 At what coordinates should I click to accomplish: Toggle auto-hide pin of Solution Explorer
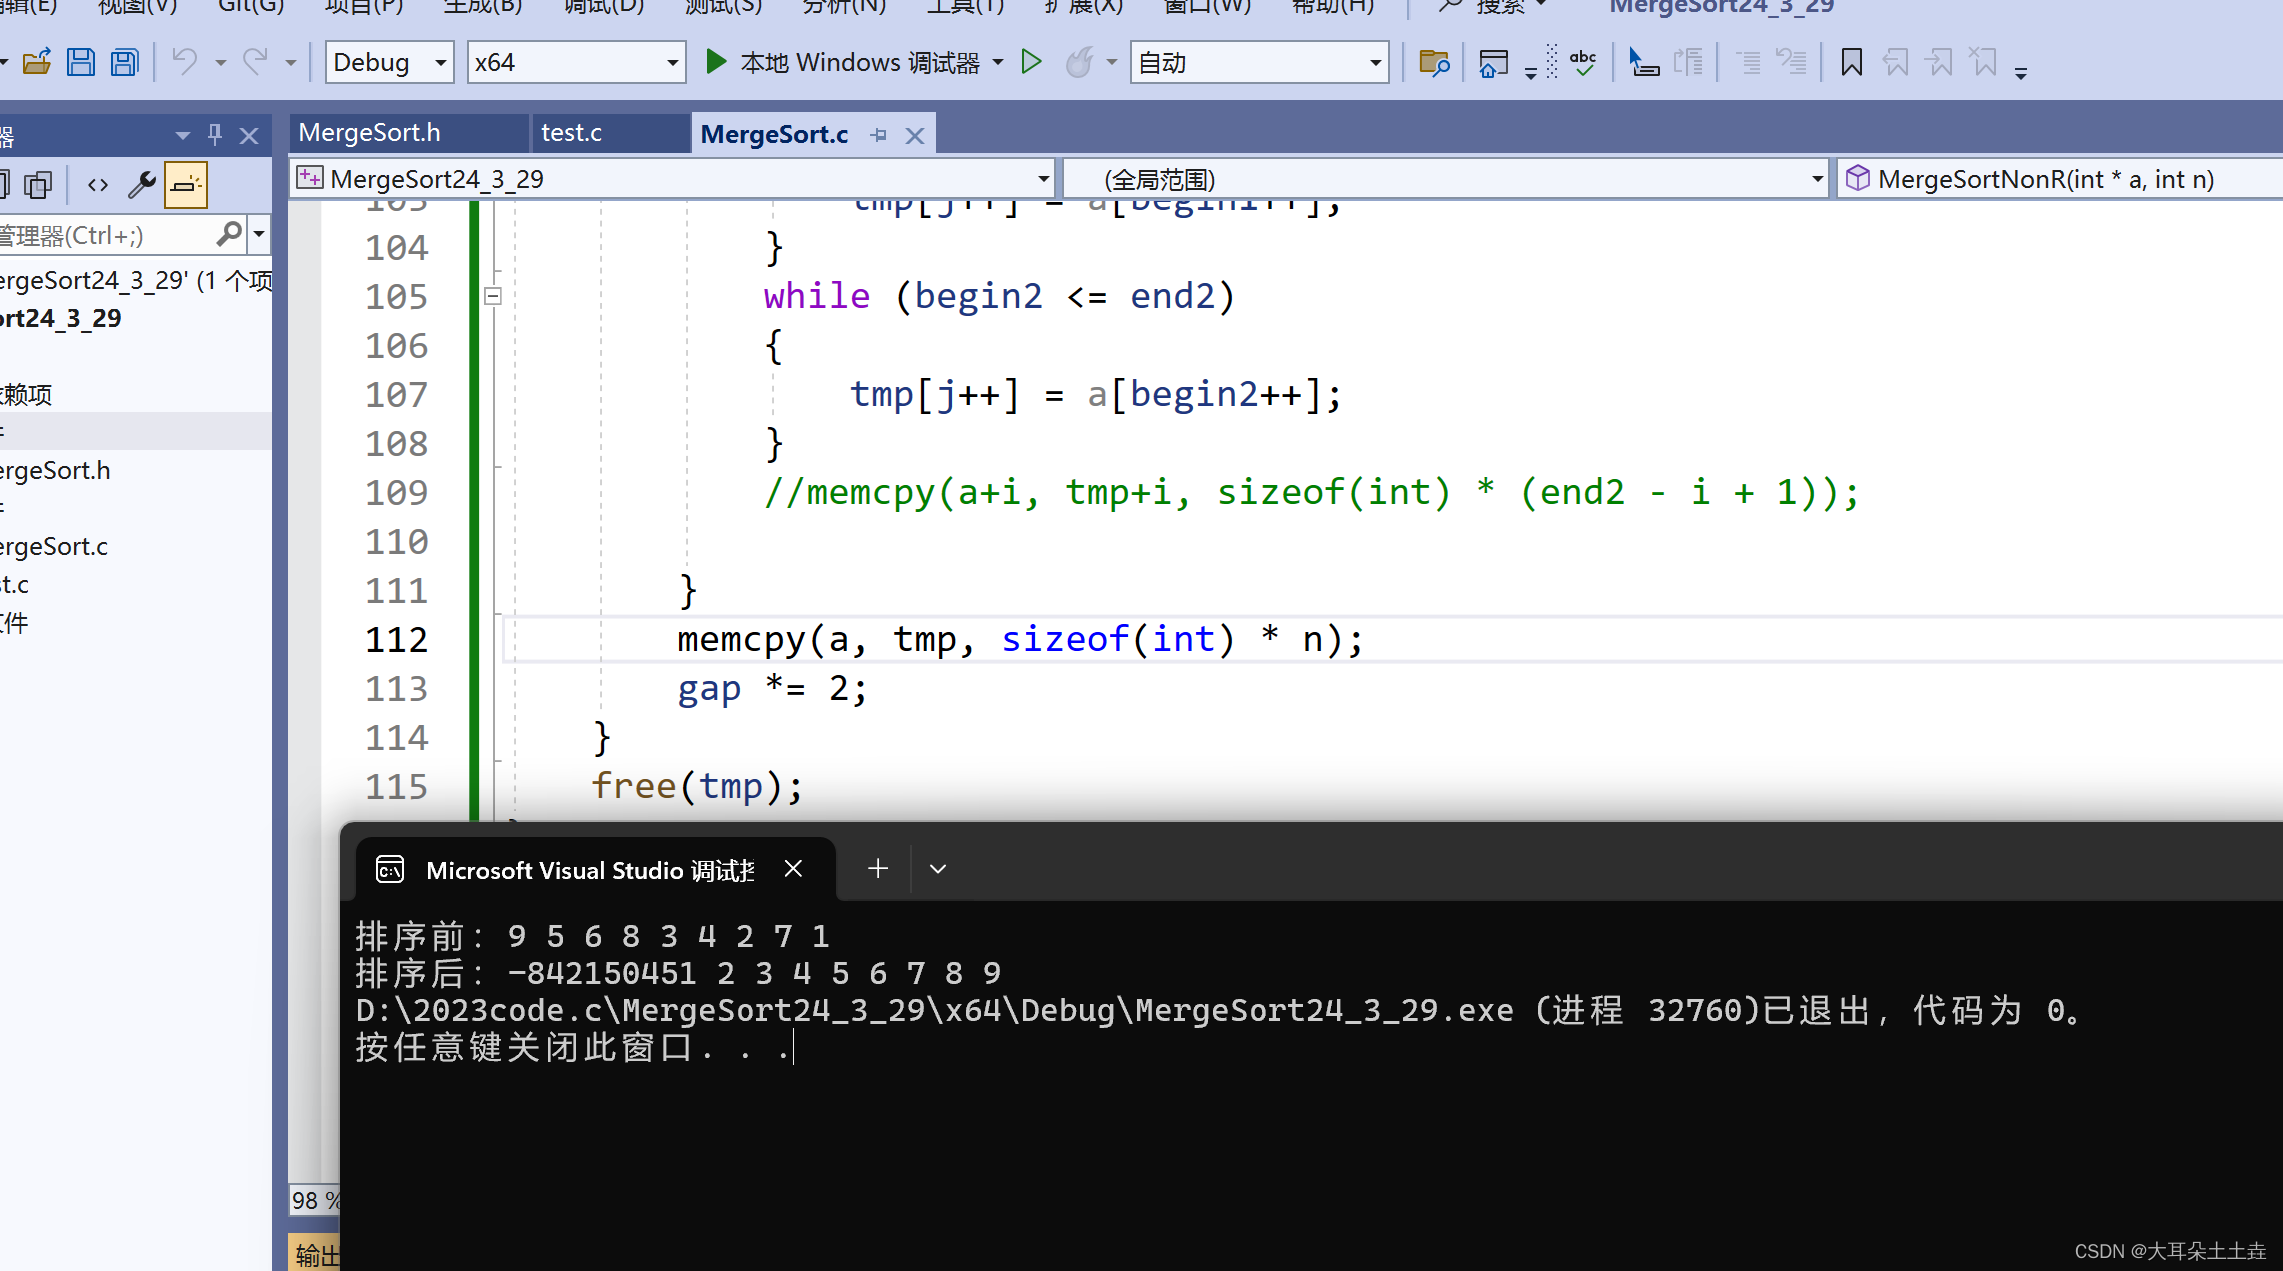[215, 134]
